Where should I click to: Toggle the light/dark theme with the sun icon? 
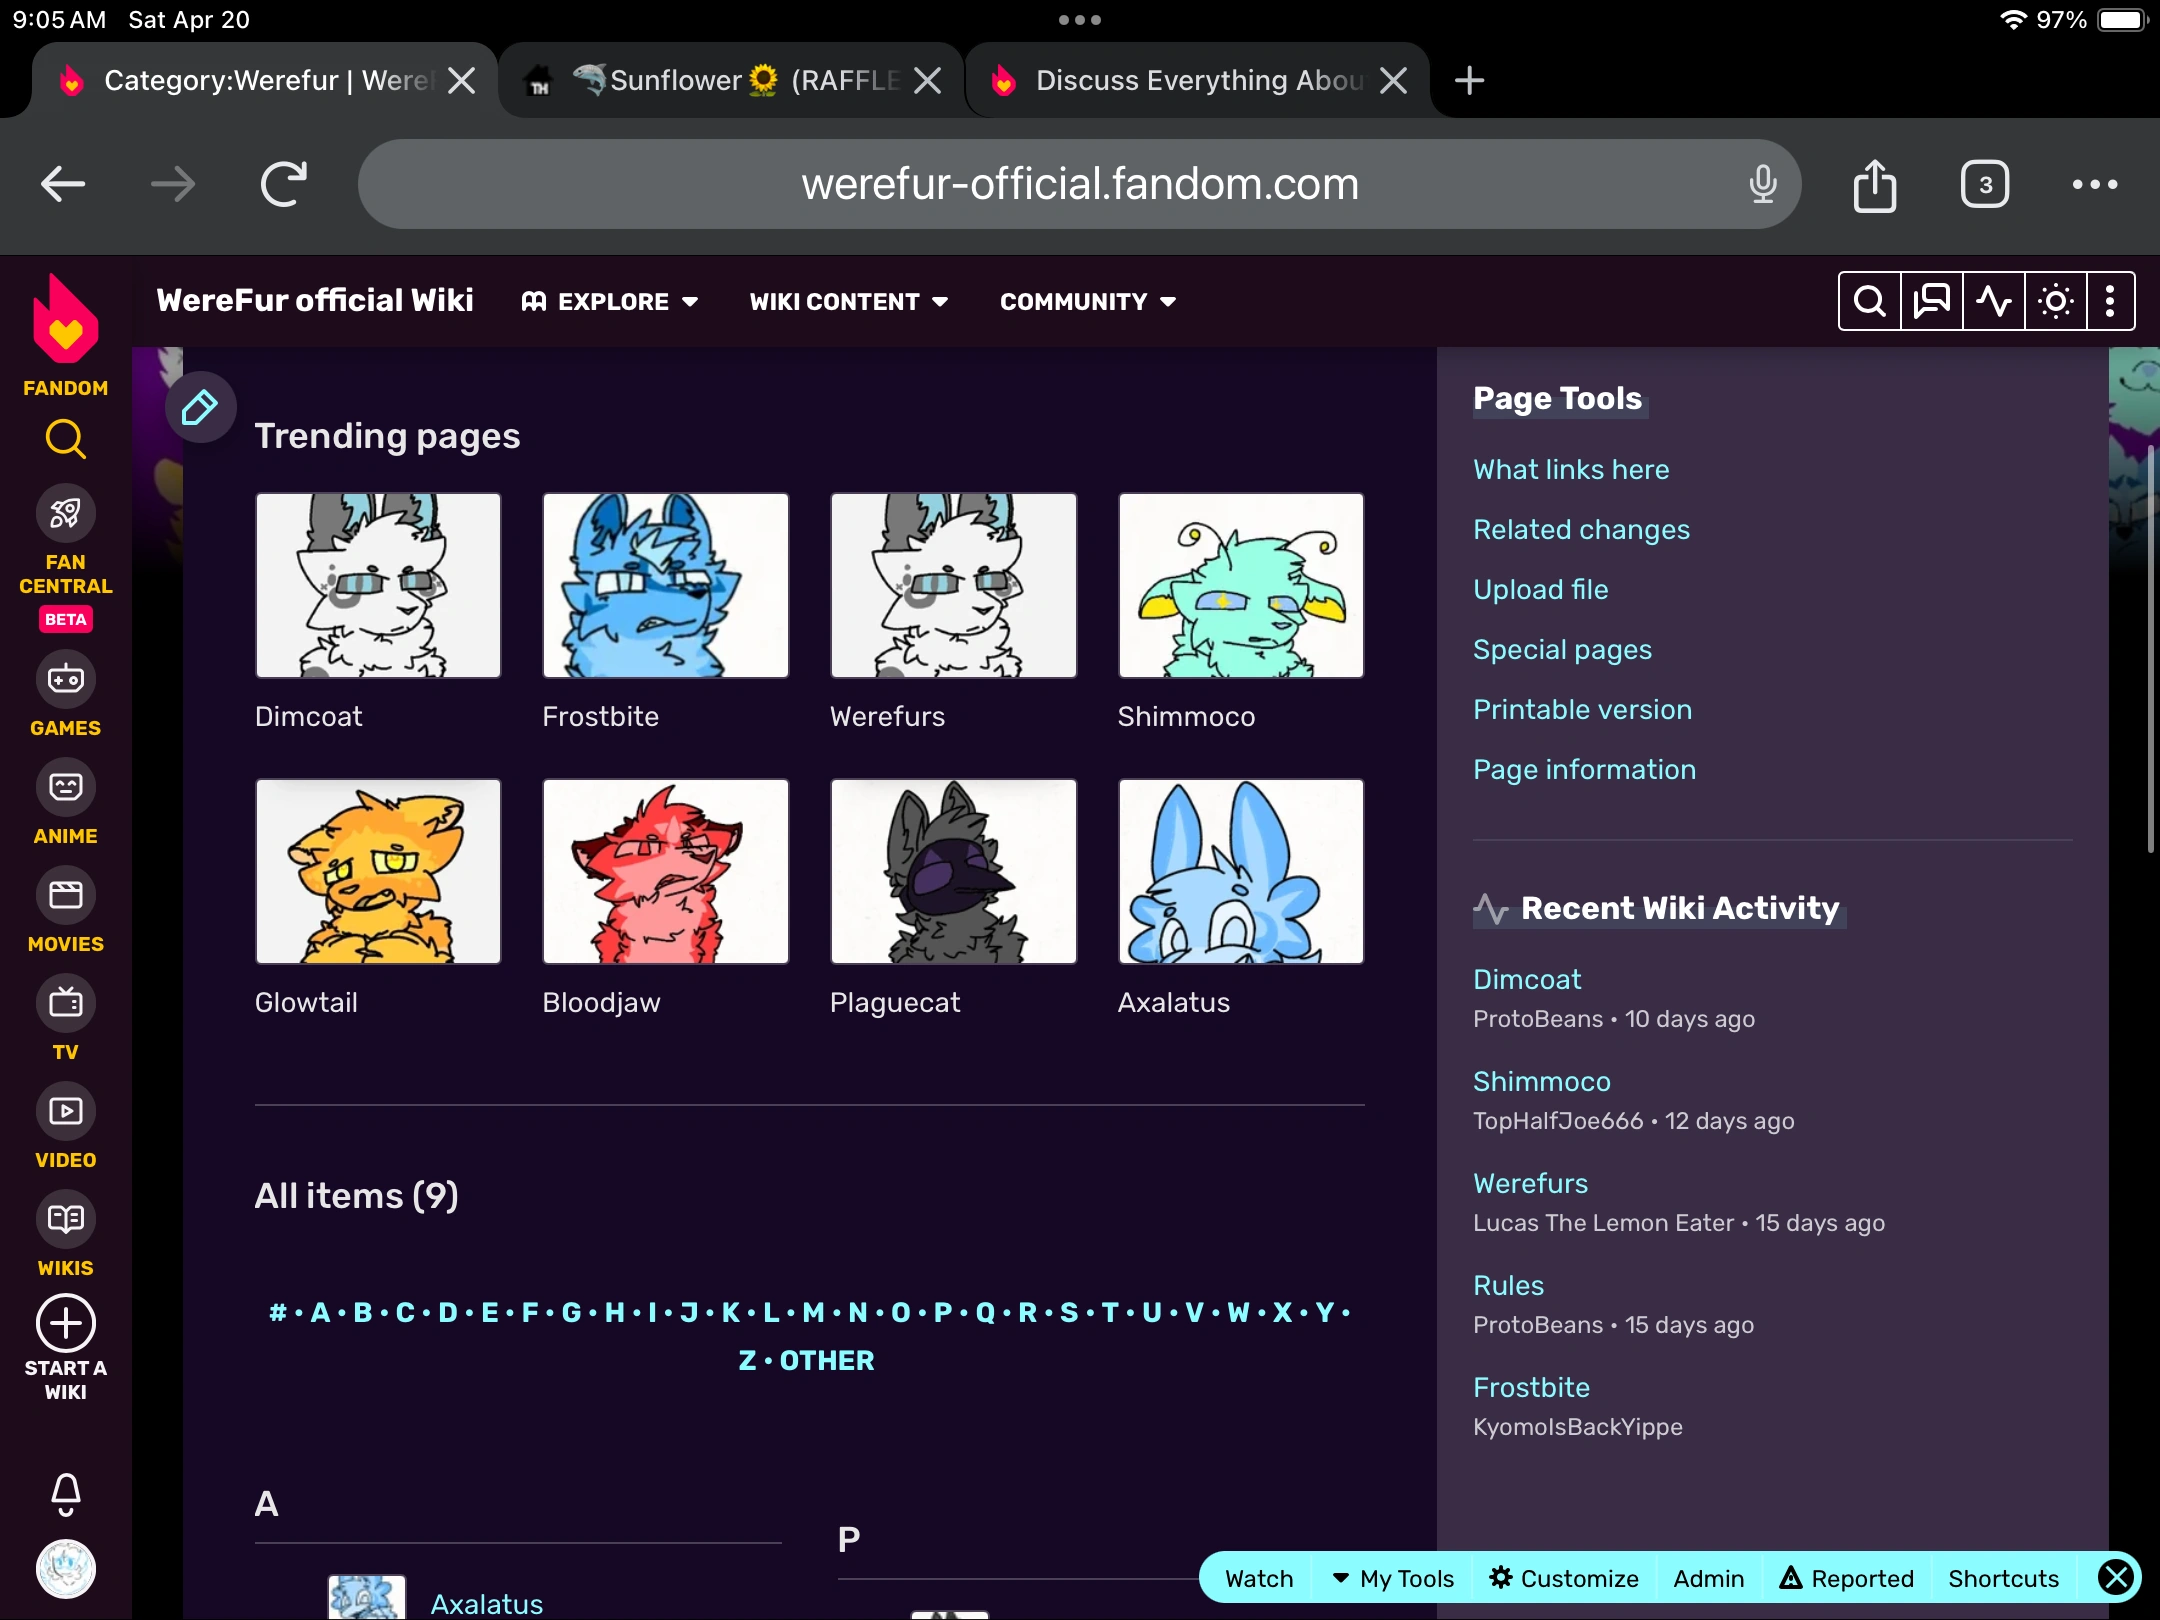(2054, 300)
